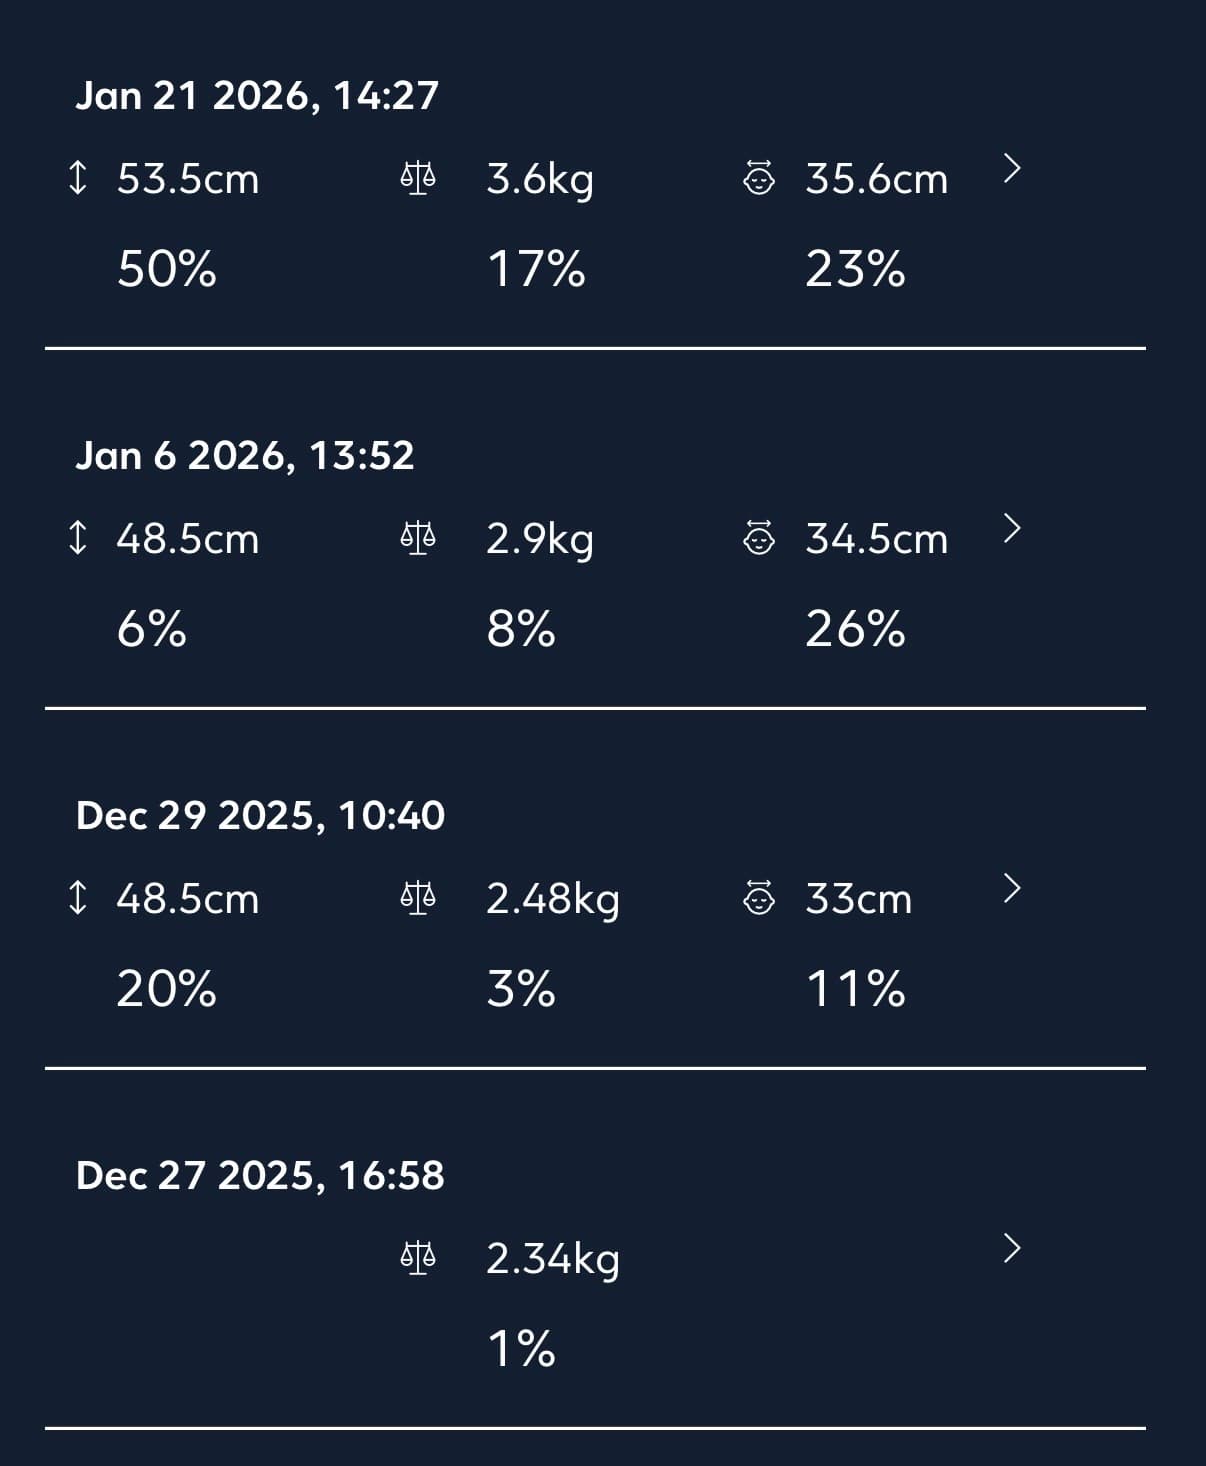The image size is (1206, 1466).
Task: Click the weight scale icon beside 3.6kg
Action: click(x=418, y=179)
